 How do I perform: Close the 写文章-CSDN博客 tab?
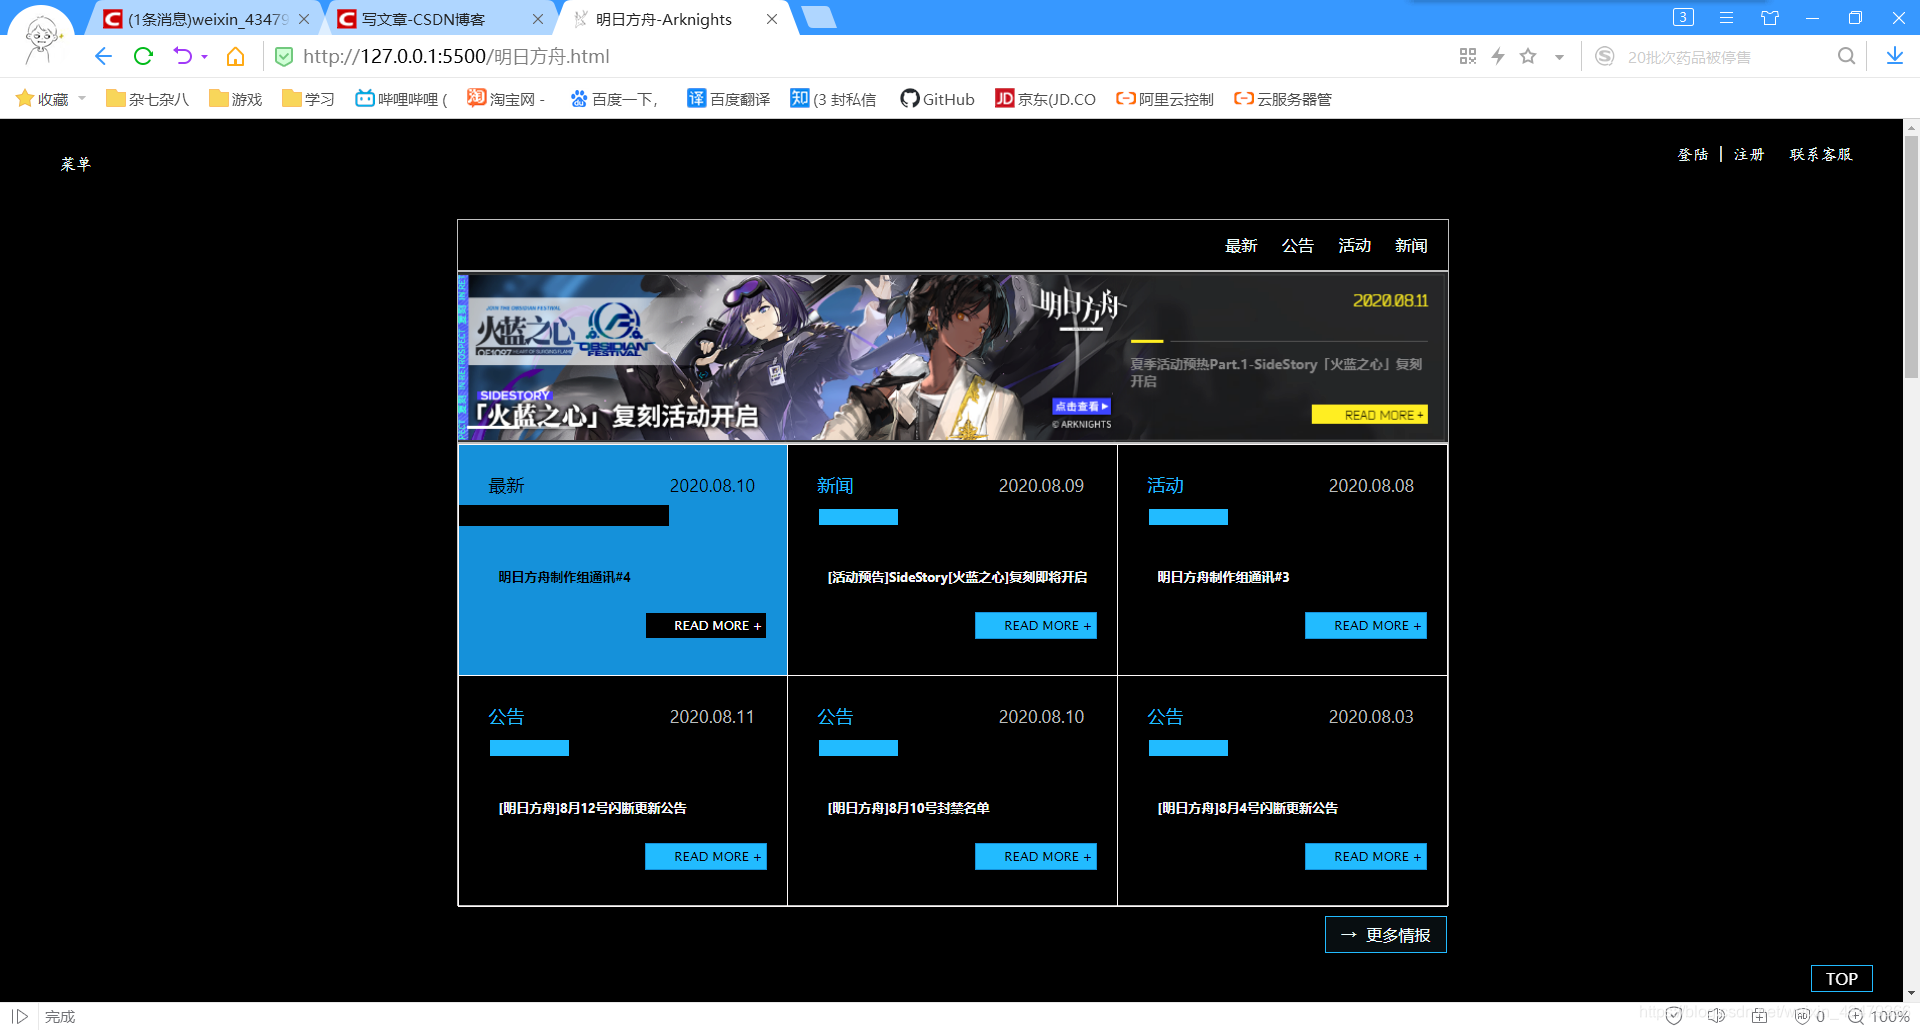538,19
